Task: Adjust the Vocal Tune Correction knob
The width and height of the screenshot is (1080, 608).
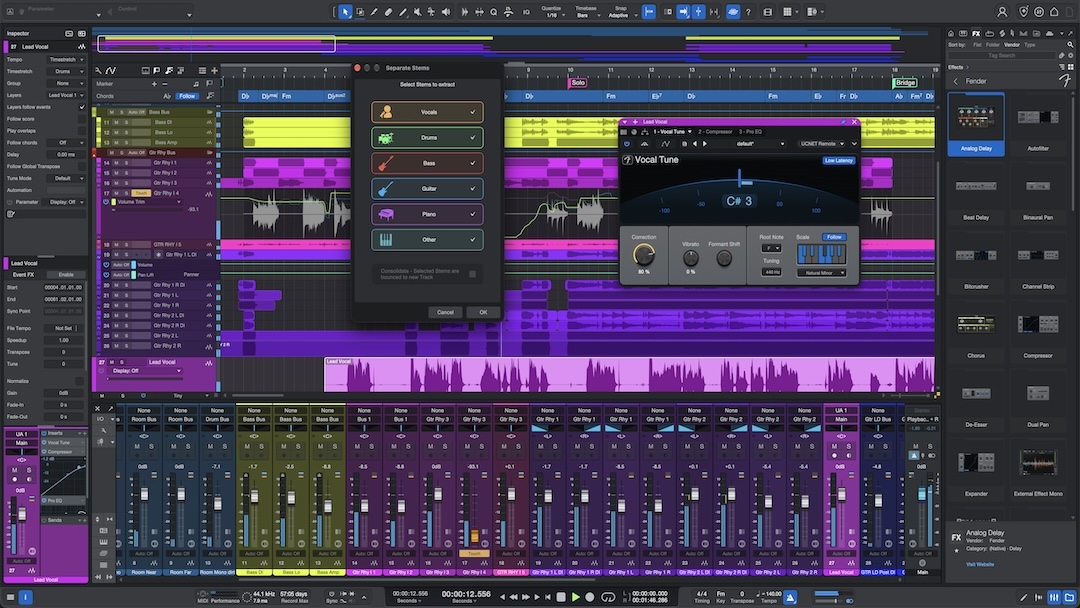Action: pos(643,255)
